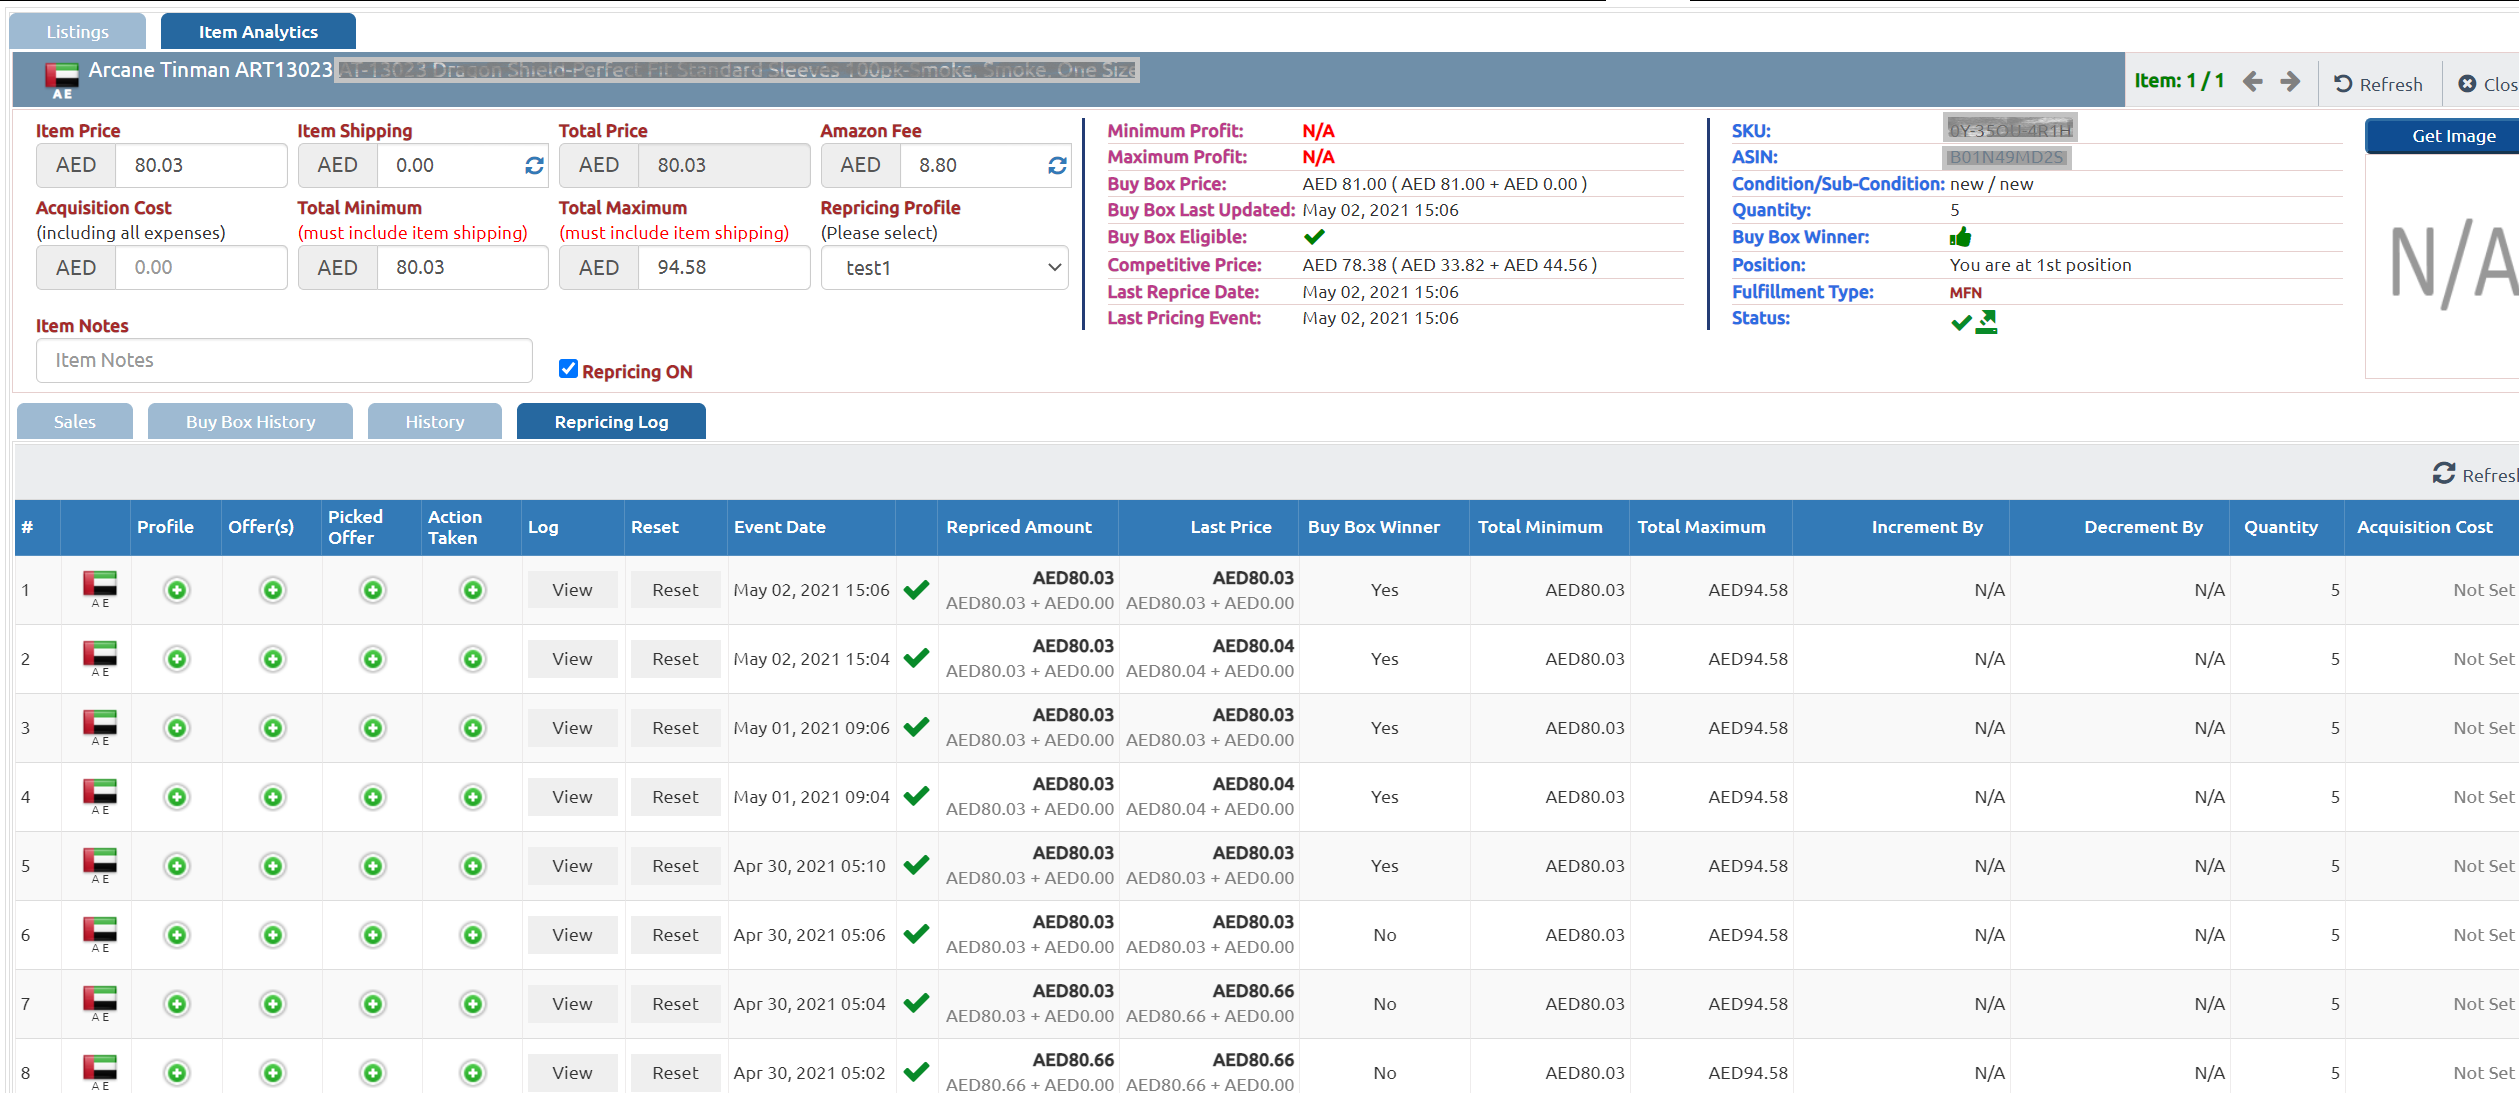The image size is (2519, 1093).
Task: Click the Total Maximum price field
Action: point(722,268)
